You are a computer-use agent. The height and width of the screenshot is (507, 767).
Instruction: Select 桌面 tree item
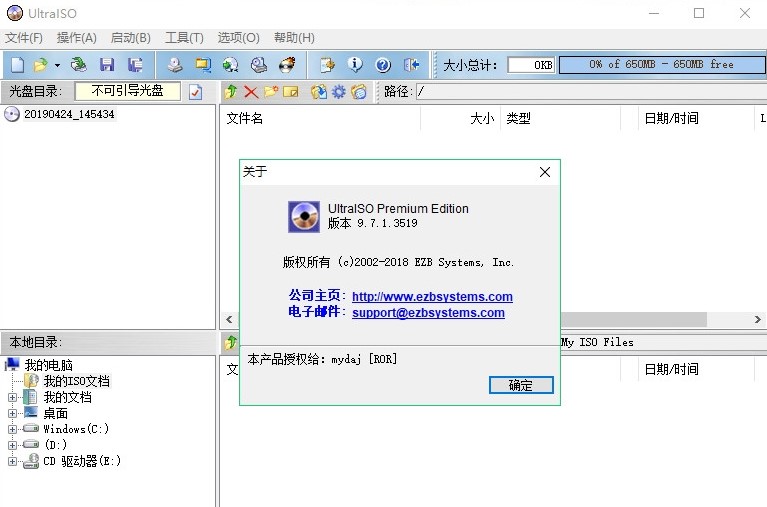point(55,414)
